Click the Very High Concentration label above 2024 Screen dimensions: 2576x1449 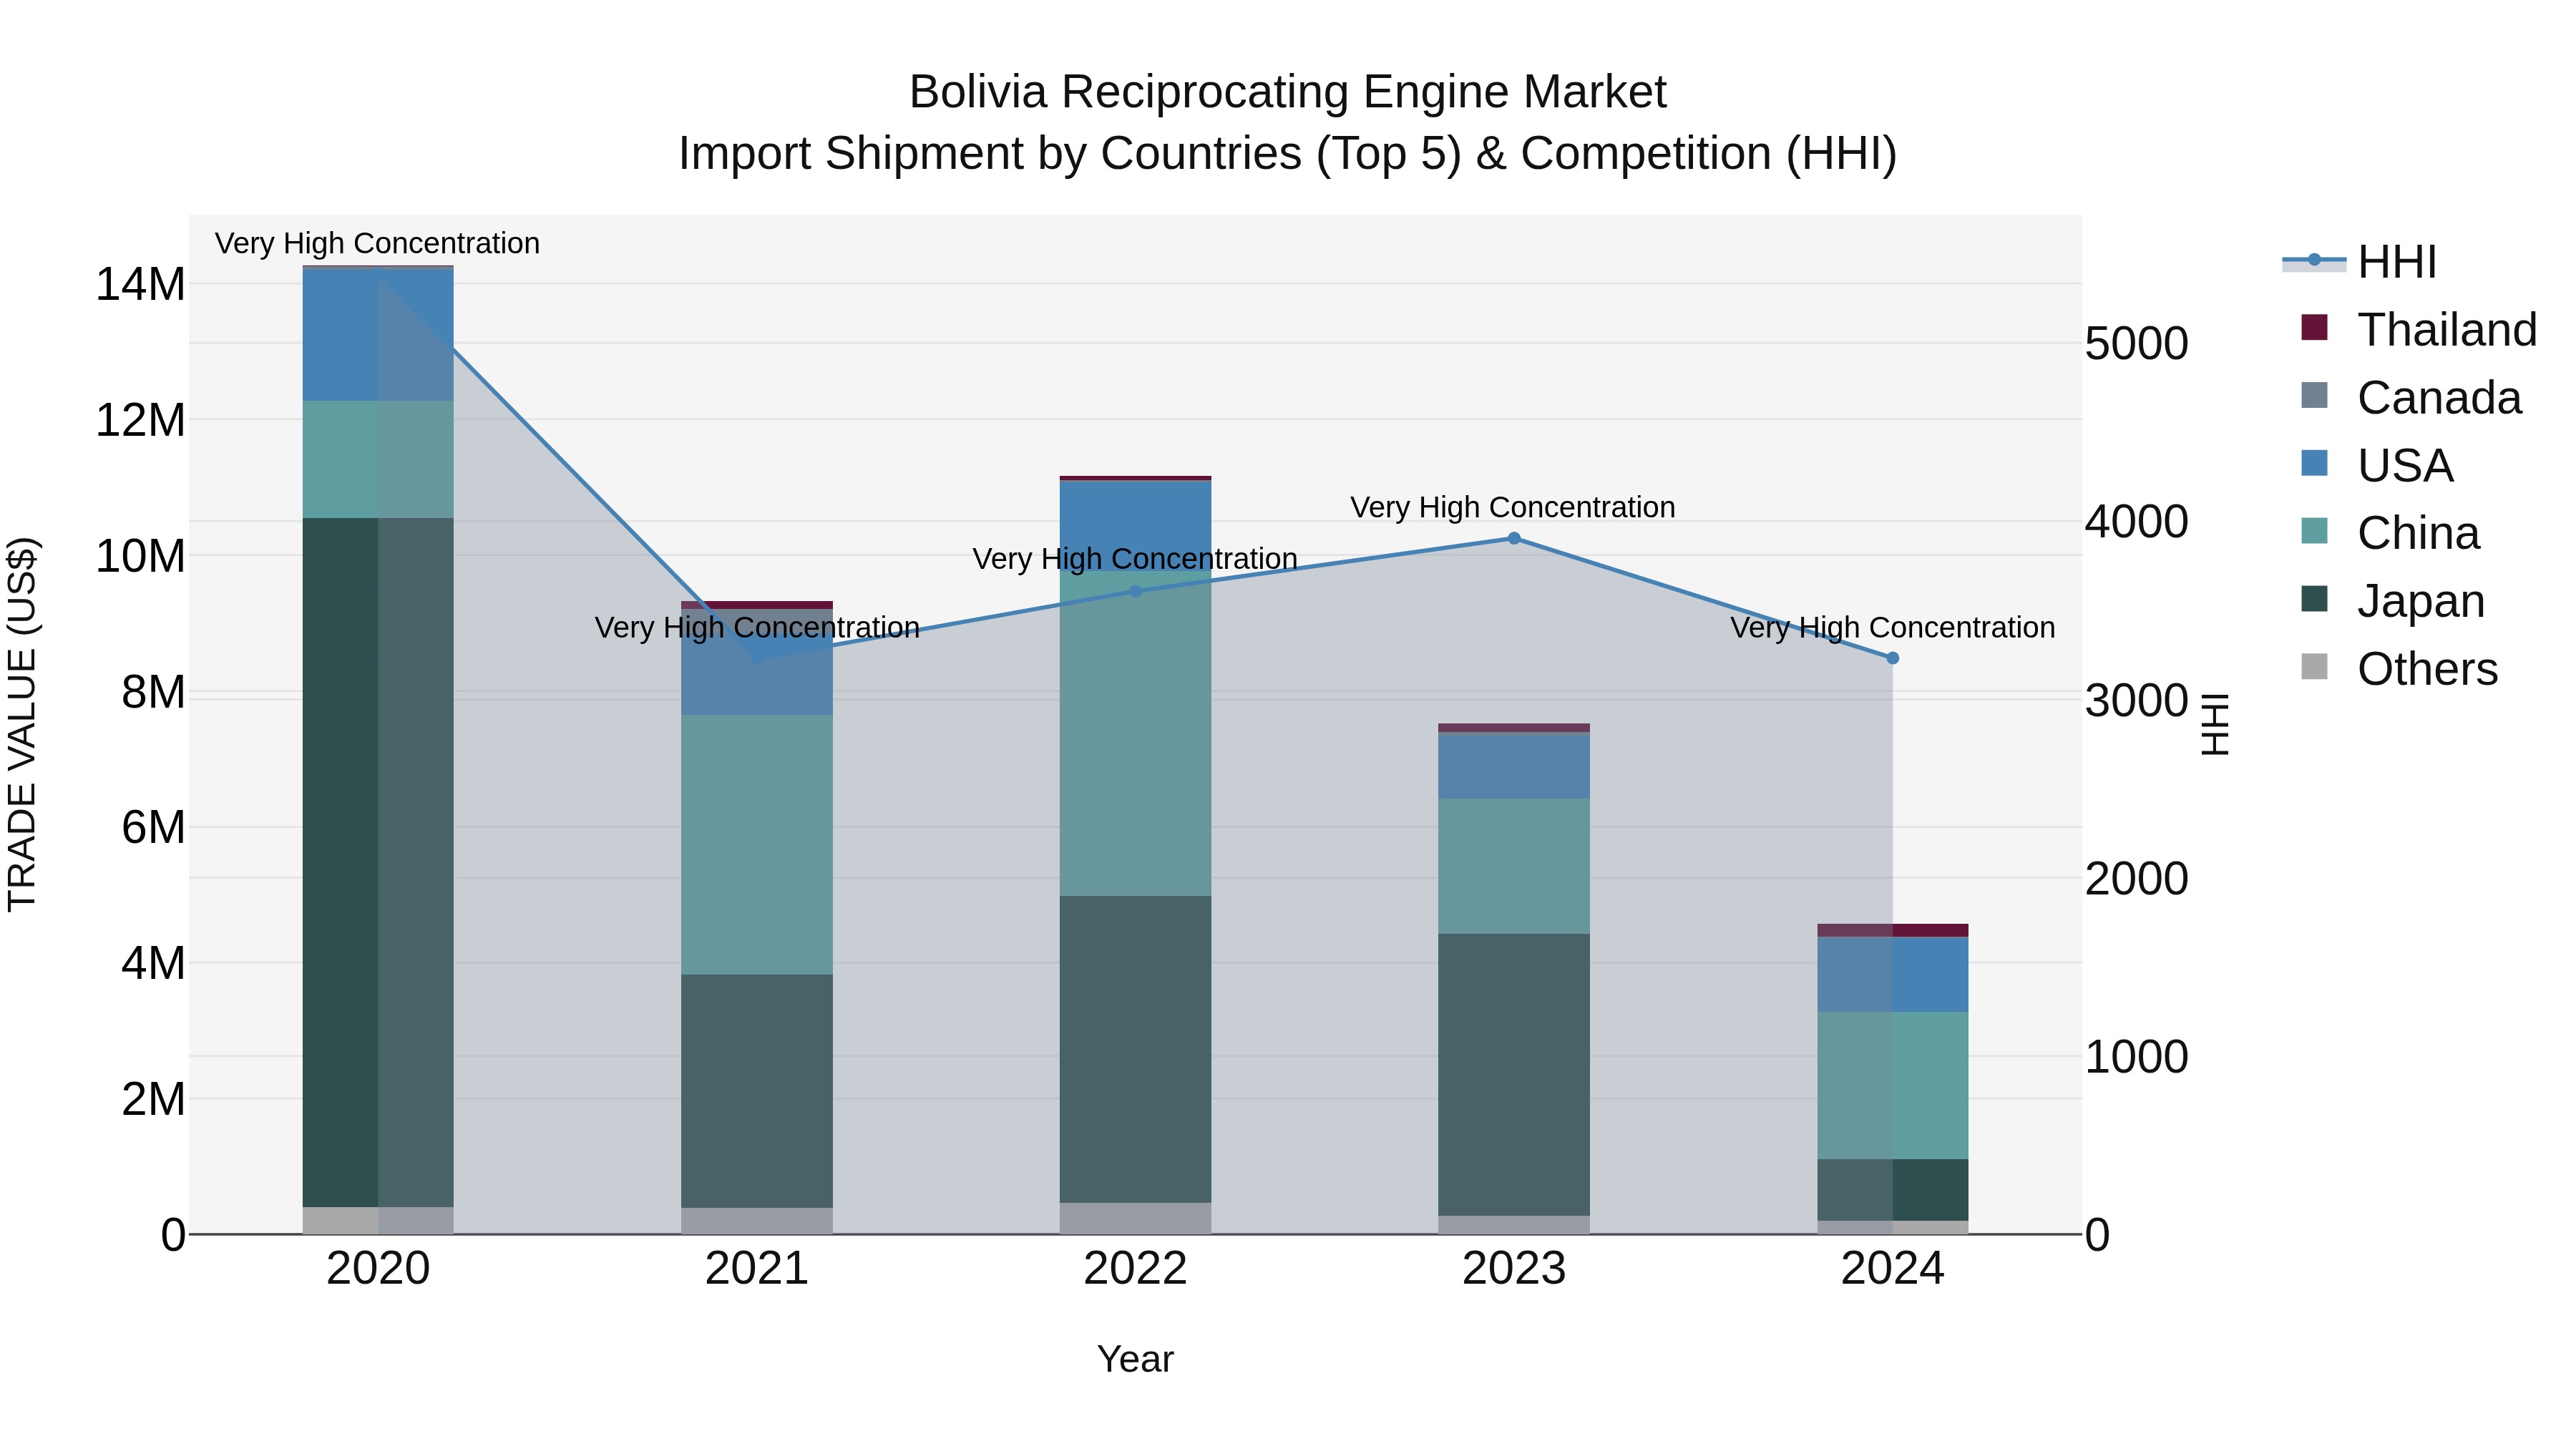[1893, 627]
